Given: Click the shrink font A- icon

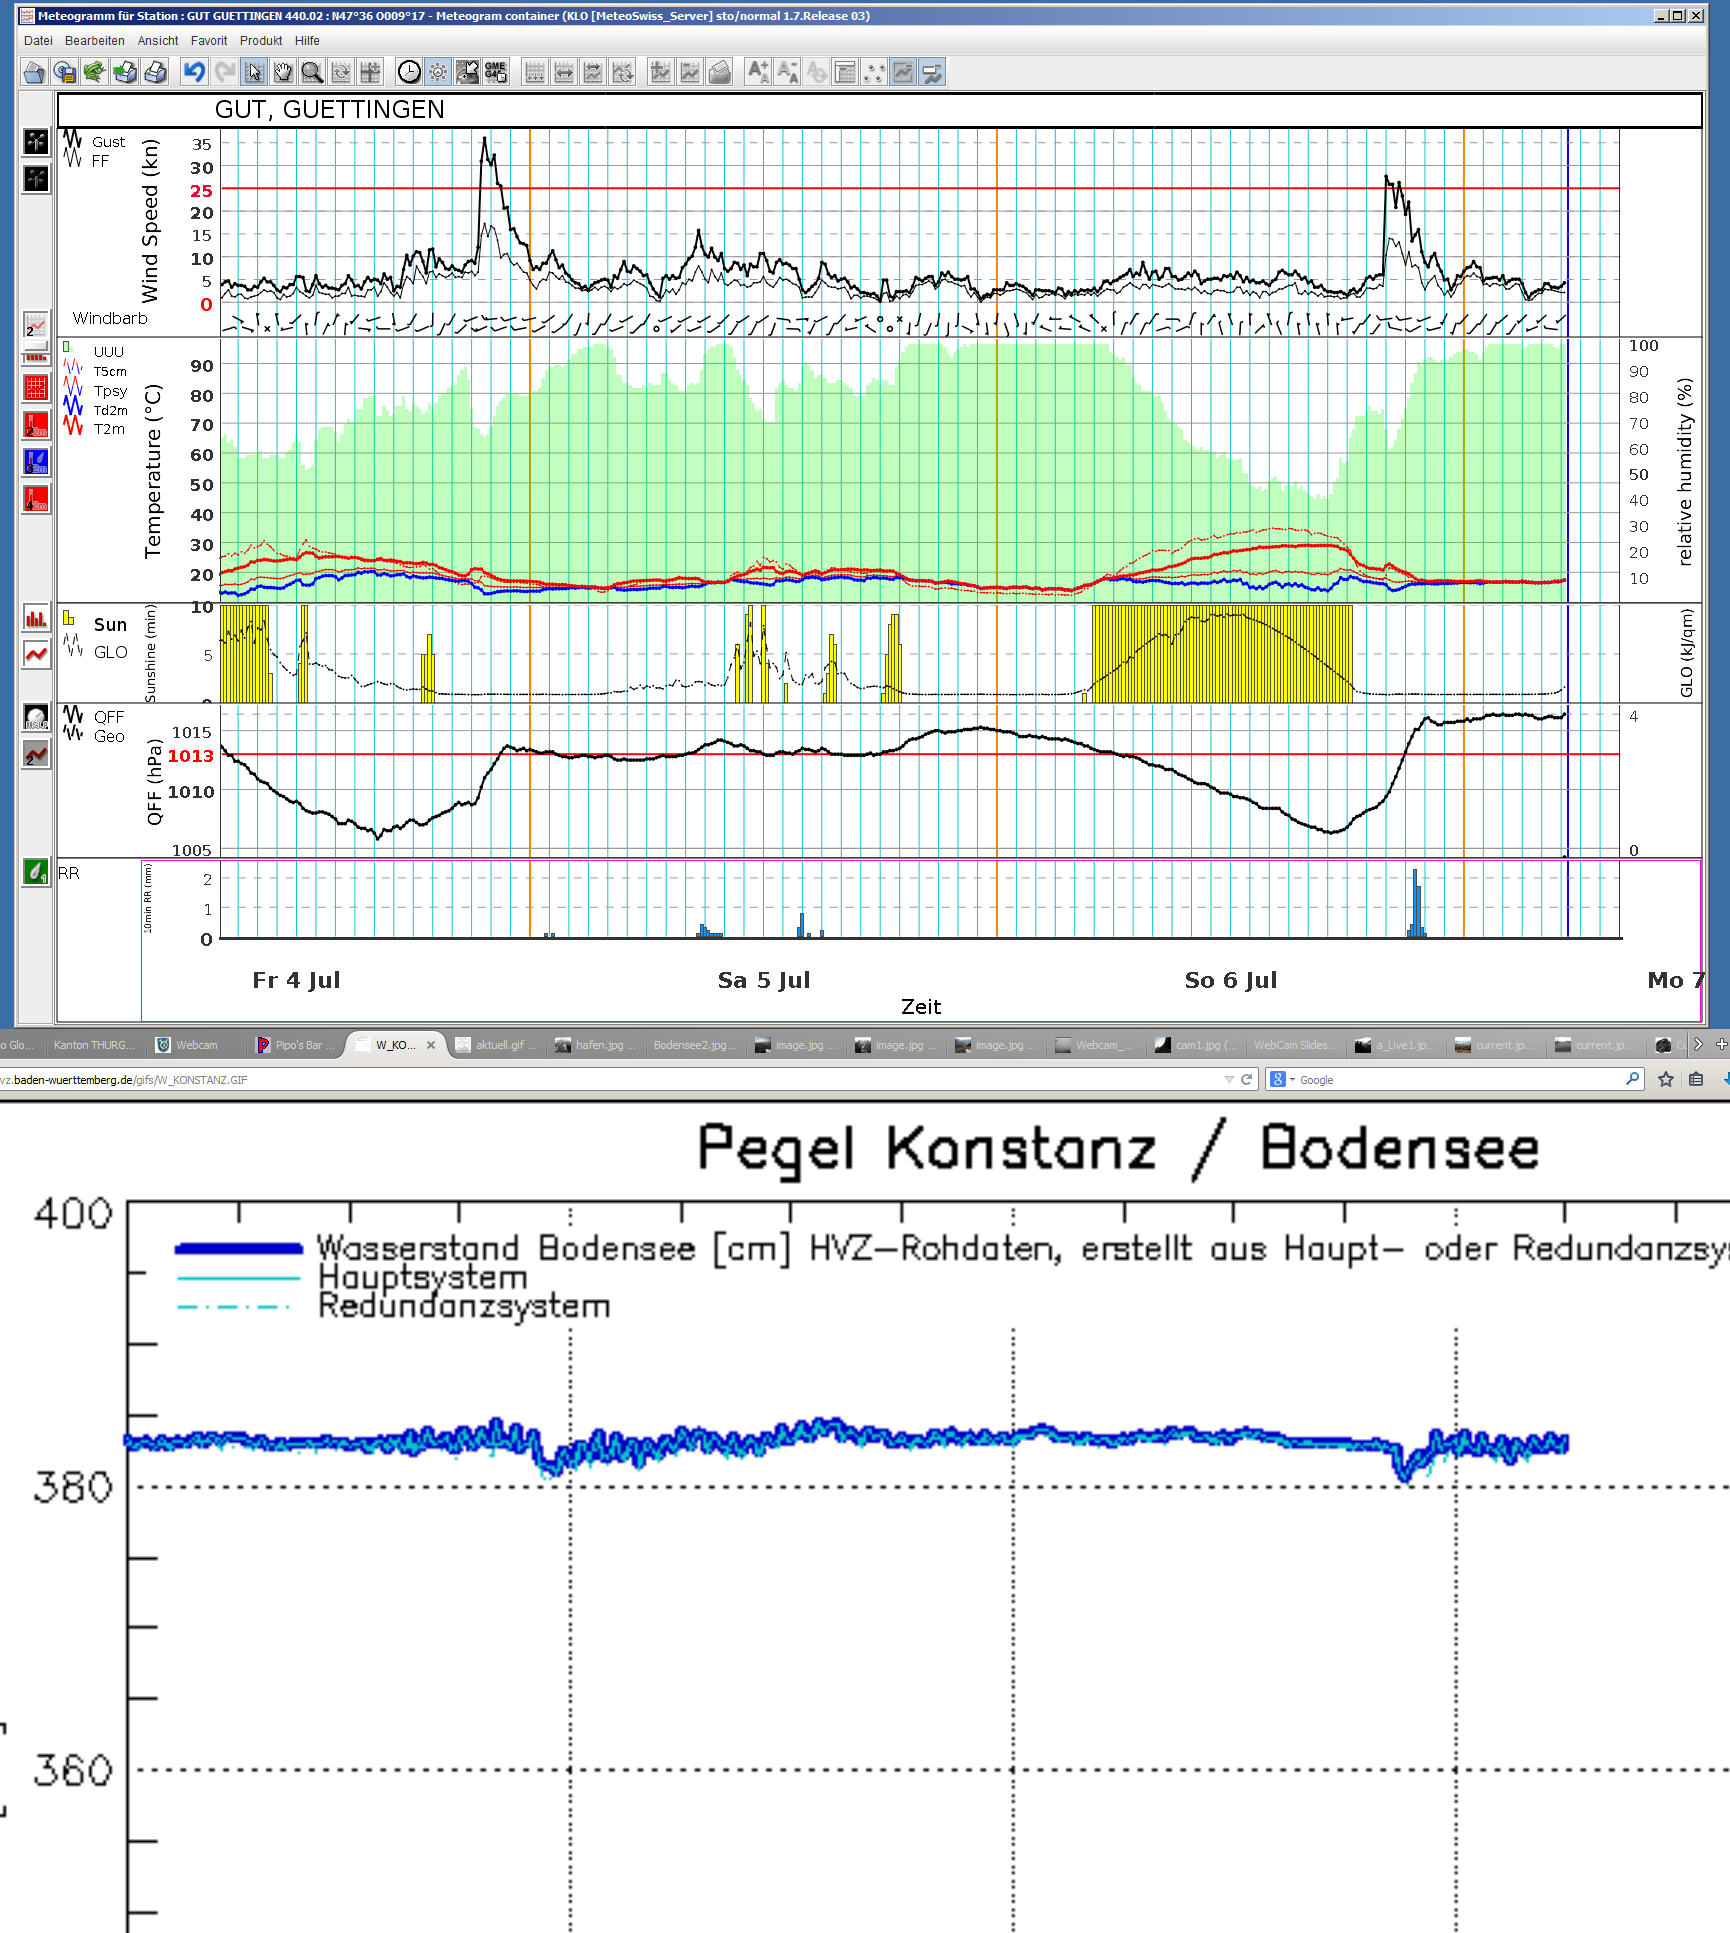Looking at the screenshot, I should click(787, 72).
